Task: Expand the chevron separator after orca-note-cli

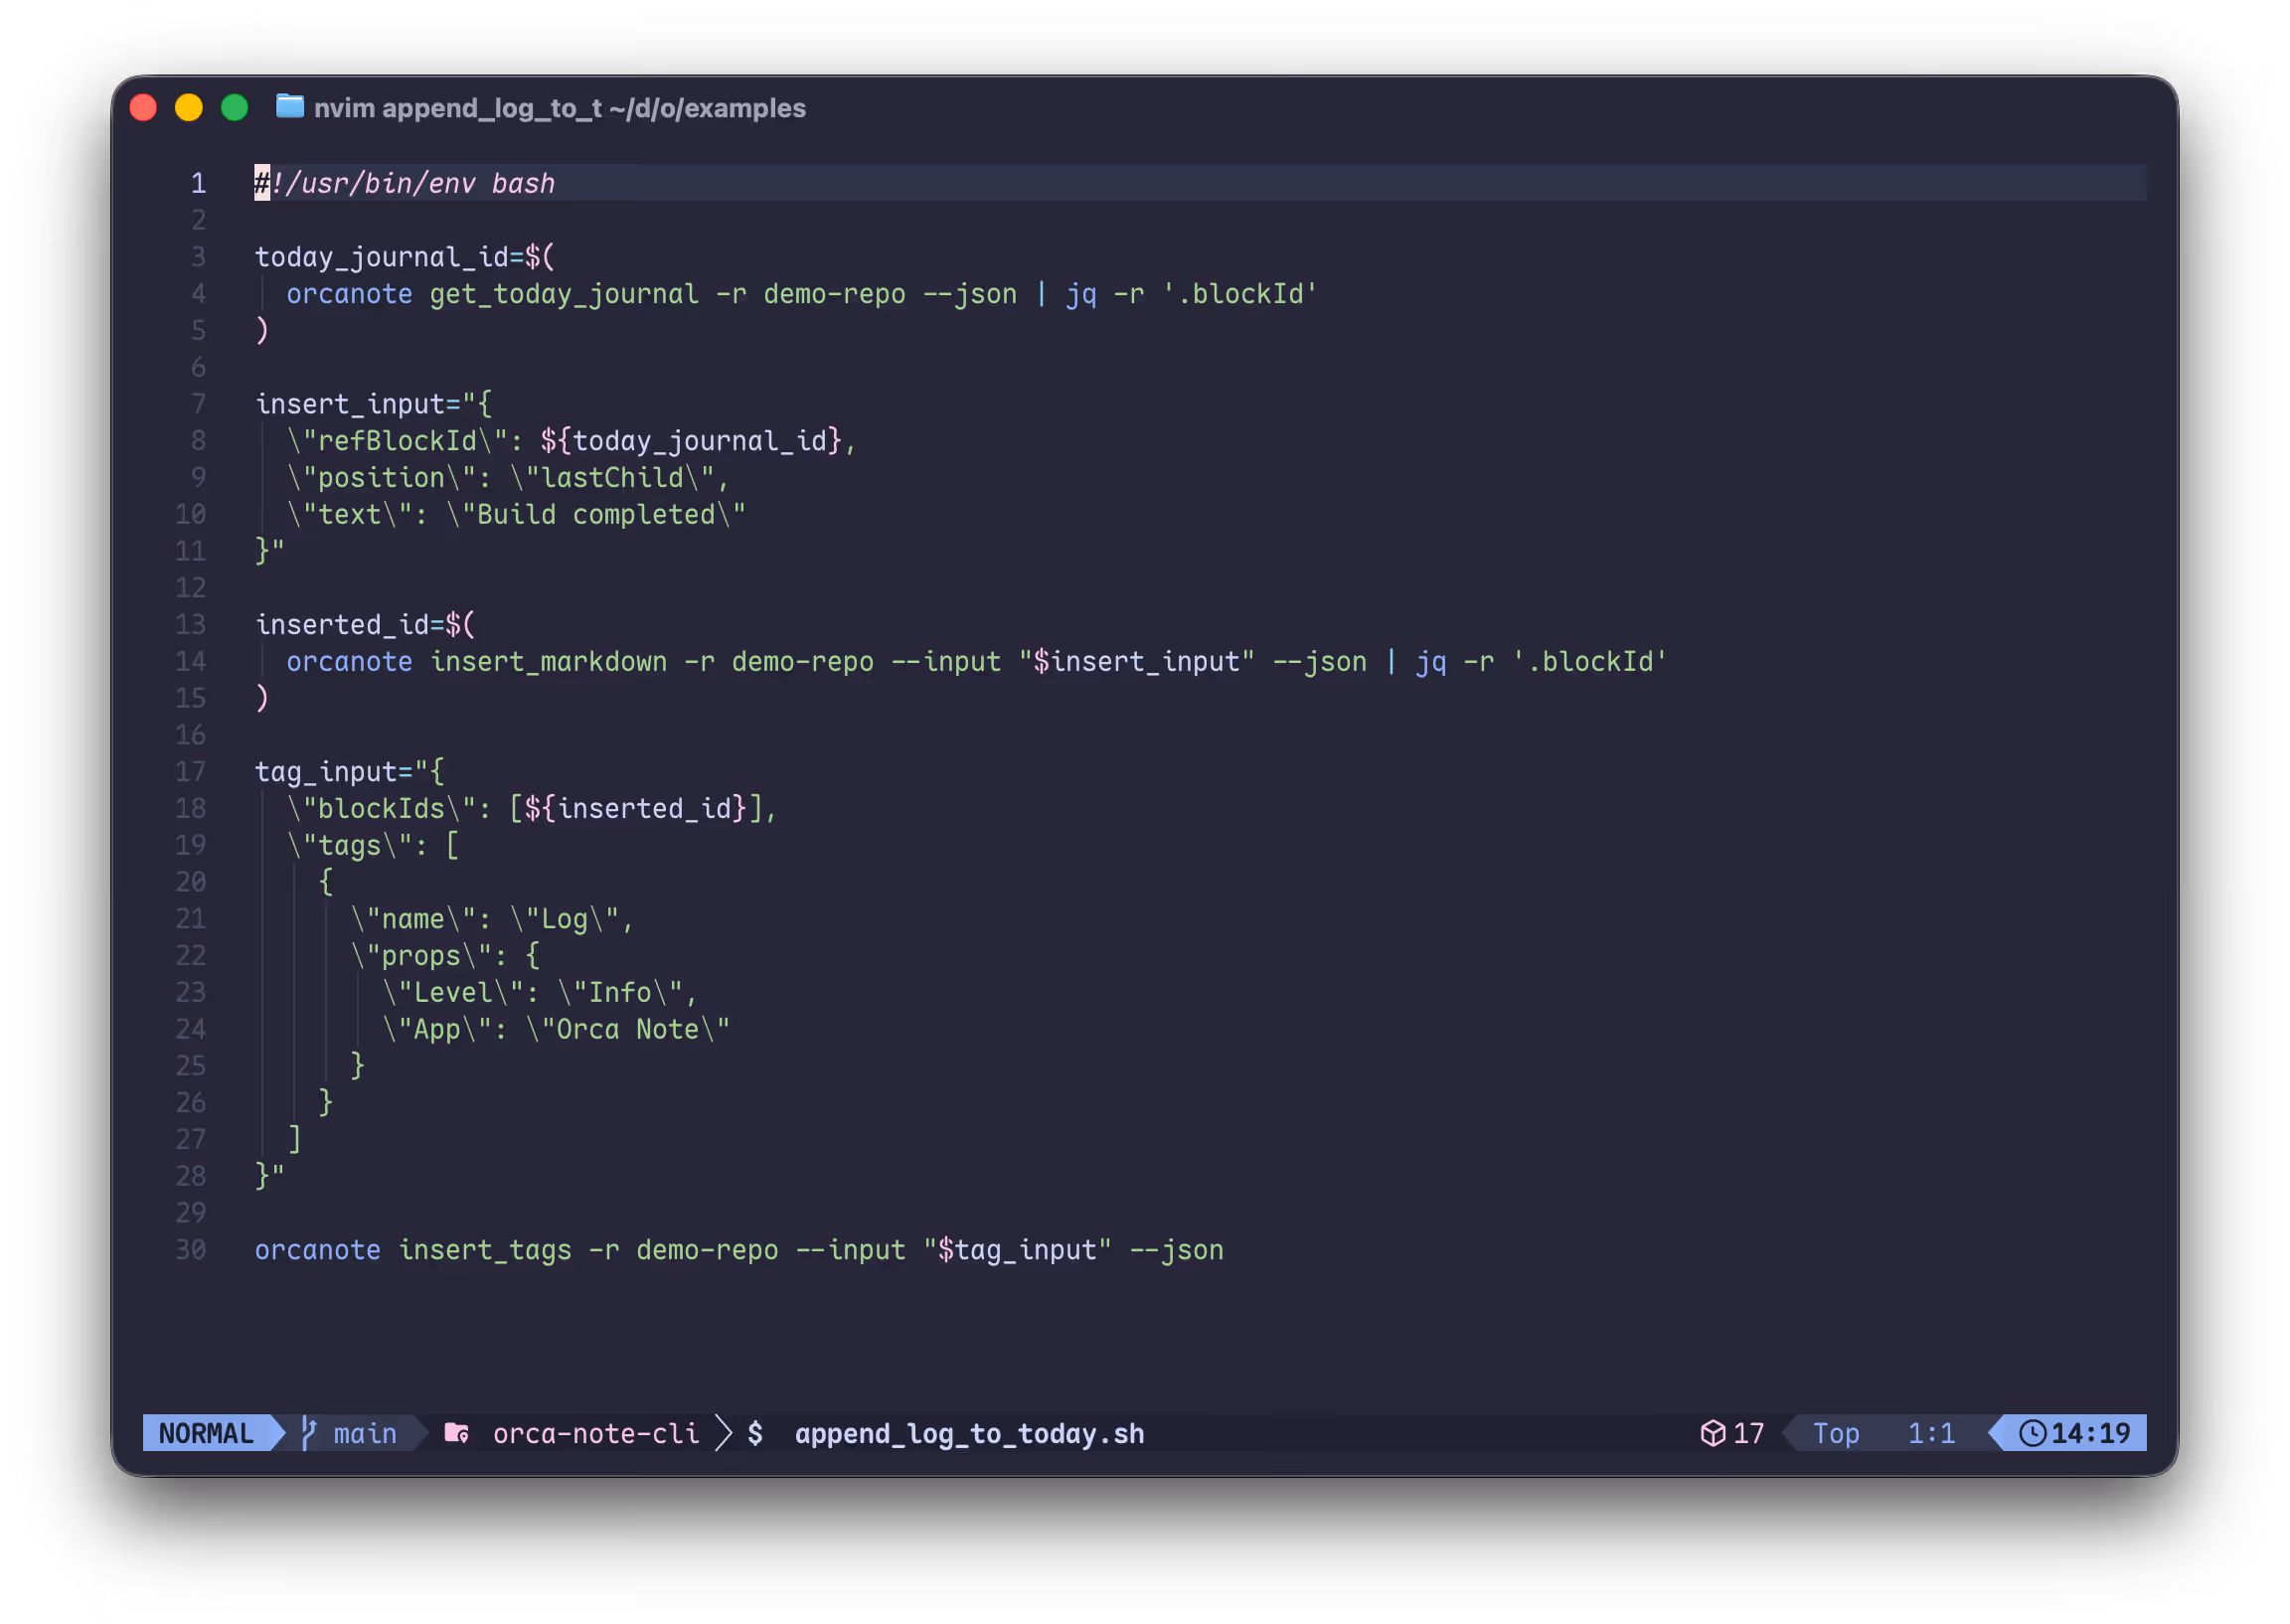Action: [x=723, y=1432]
